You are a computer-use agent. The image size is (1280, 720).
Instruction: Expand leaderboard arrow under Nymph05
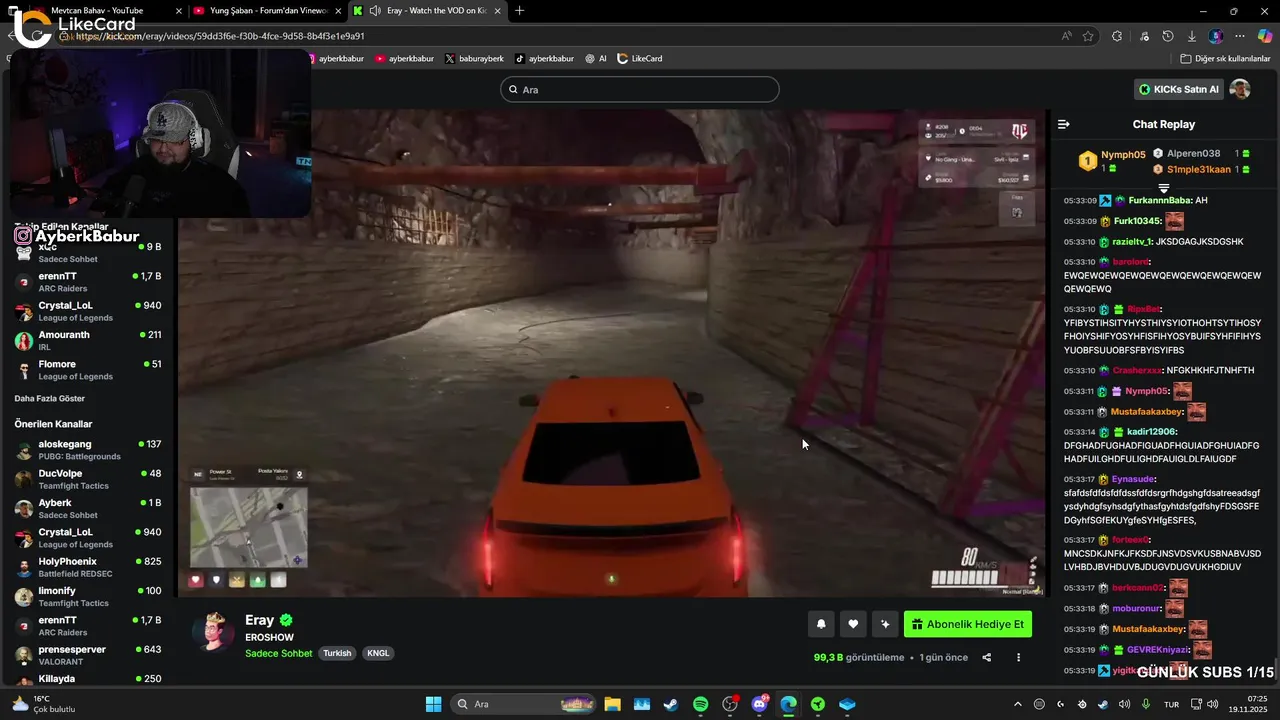(x=1164, y=188)
